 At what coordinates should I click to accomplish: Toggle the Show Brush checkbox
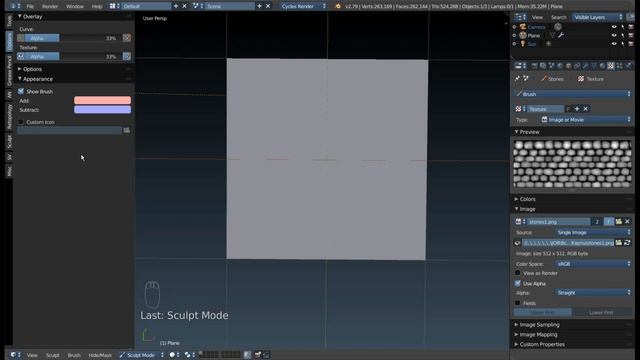(x=21, y=91)
